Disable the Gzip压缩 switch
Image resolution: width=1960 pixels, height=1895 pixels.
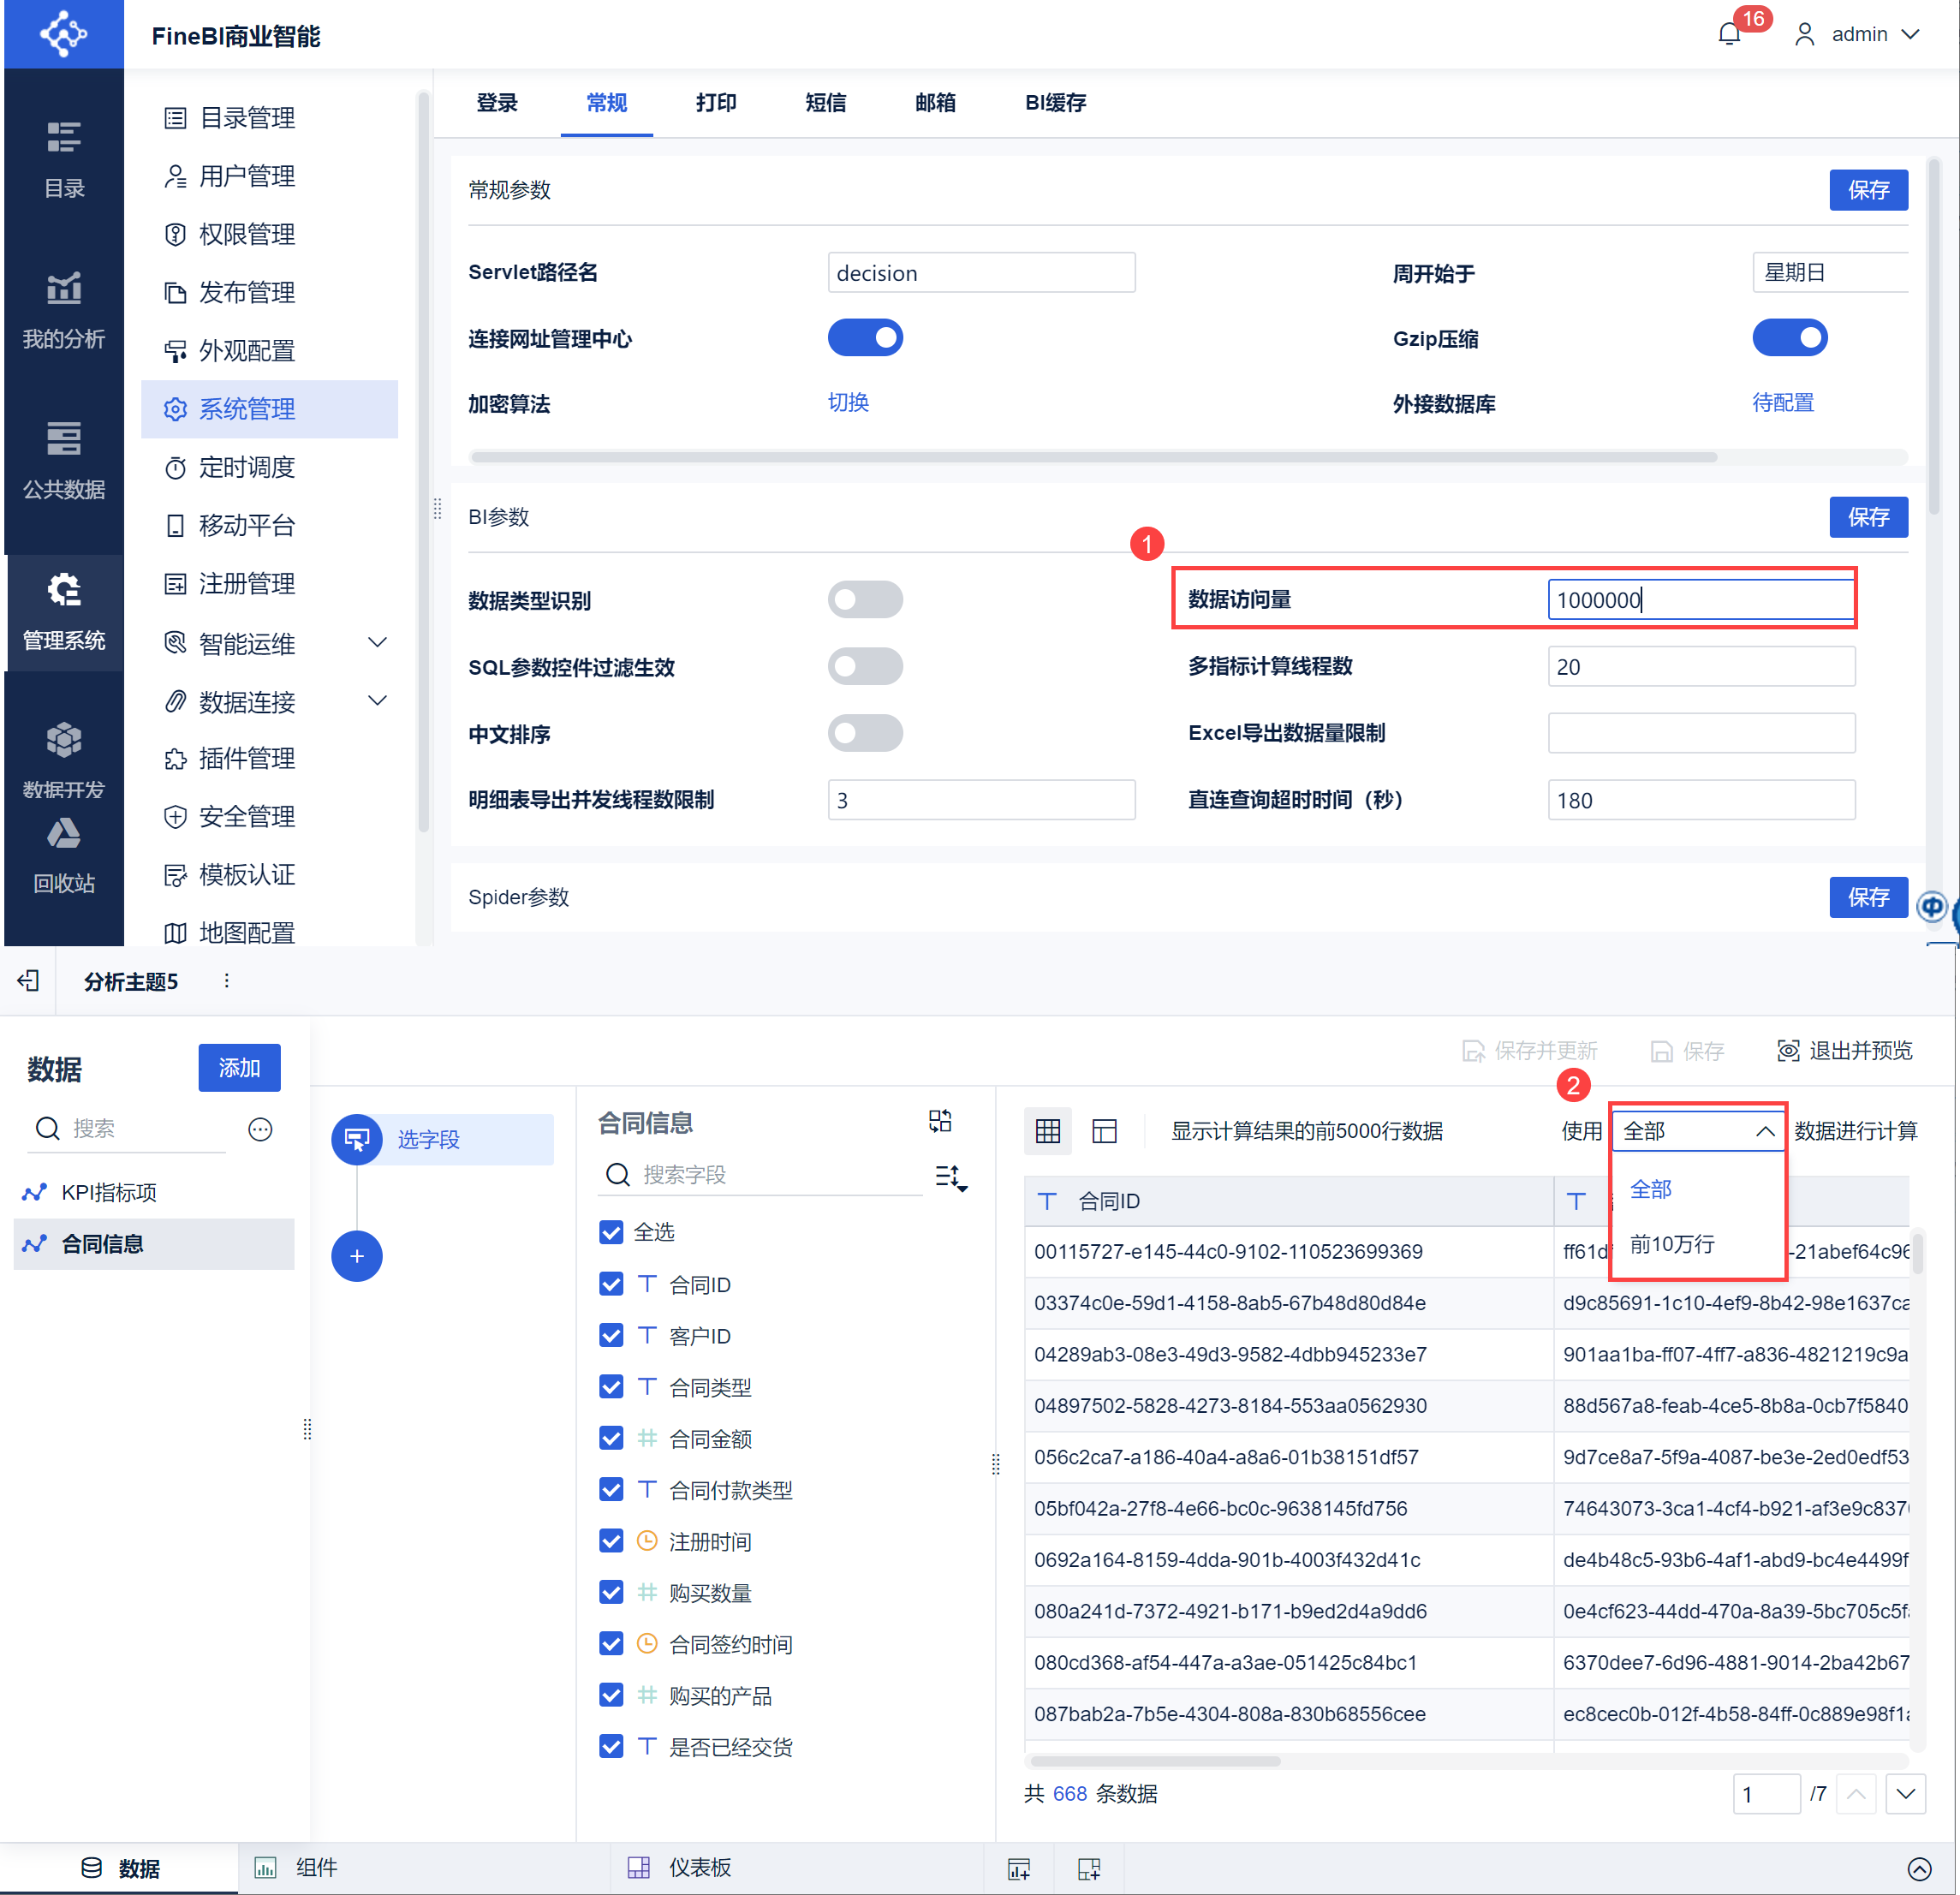click(x=1788, y=338)
